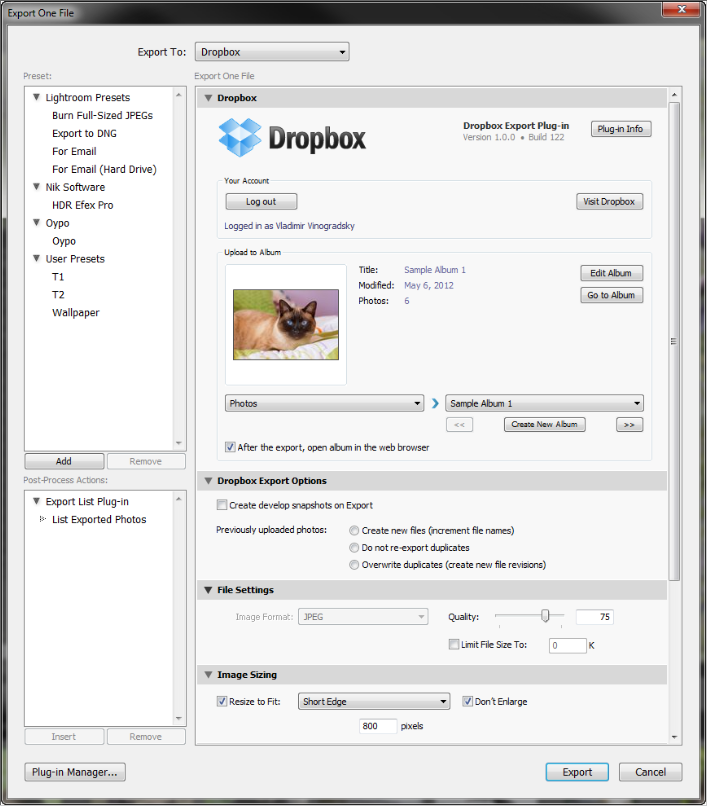Collapse the Oypo preset group header

37,223
